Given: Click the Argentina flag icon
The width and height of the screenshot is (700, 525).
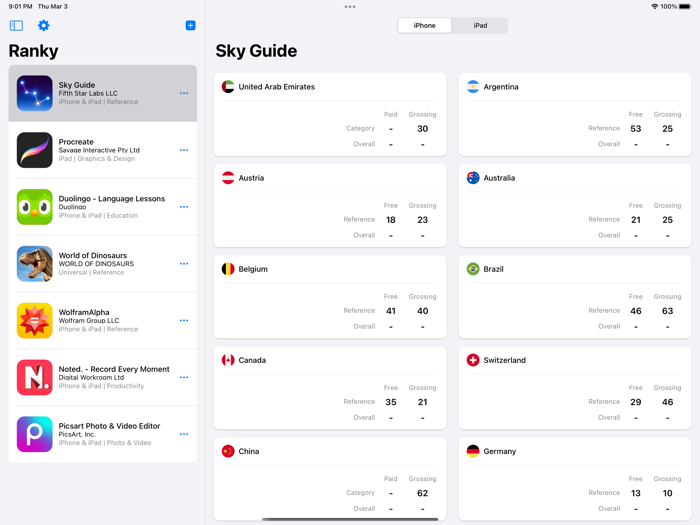Looking at the screenshot, I should click(x=473, y=87).
